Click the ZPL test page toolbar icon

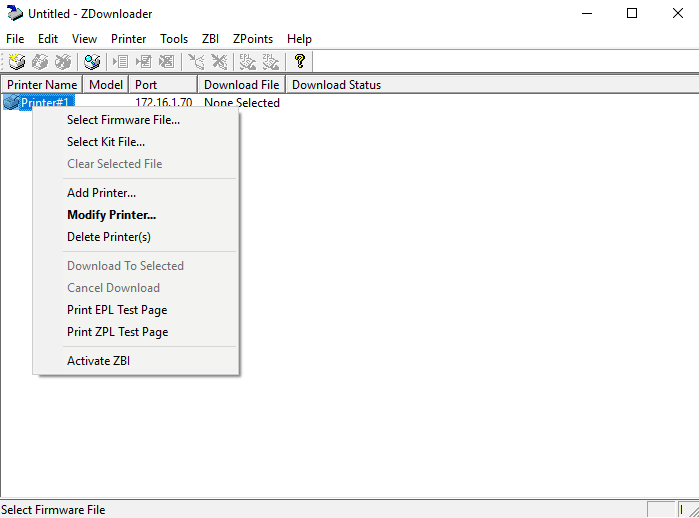(268, 62)
